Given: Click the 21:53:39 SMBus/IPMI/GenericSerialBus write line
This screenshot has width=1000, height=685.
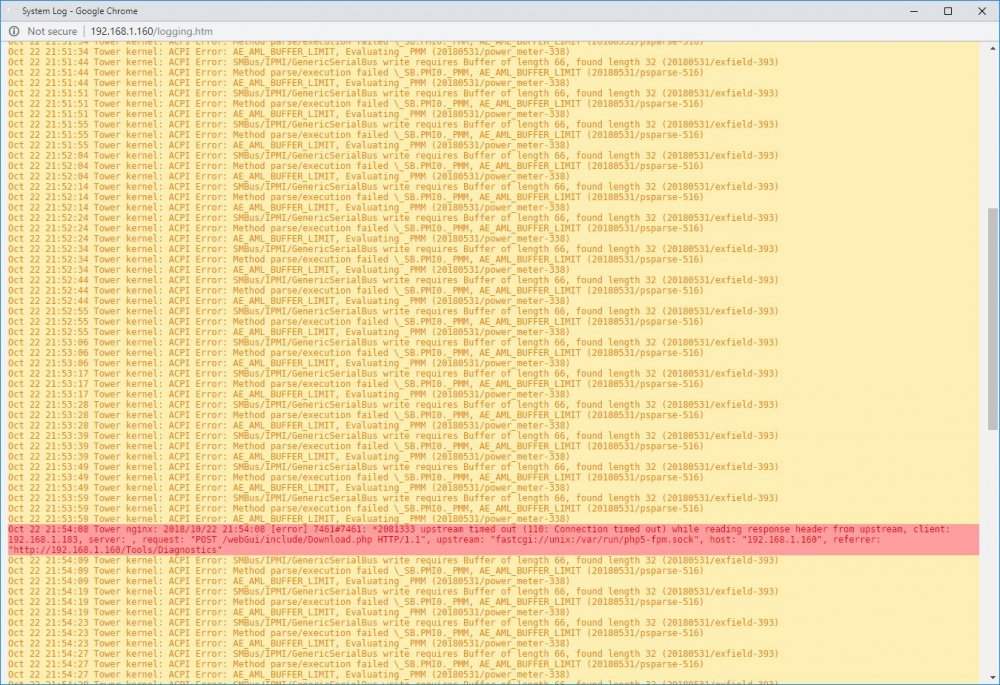Looking at the screenshot, I should [393, 436].
